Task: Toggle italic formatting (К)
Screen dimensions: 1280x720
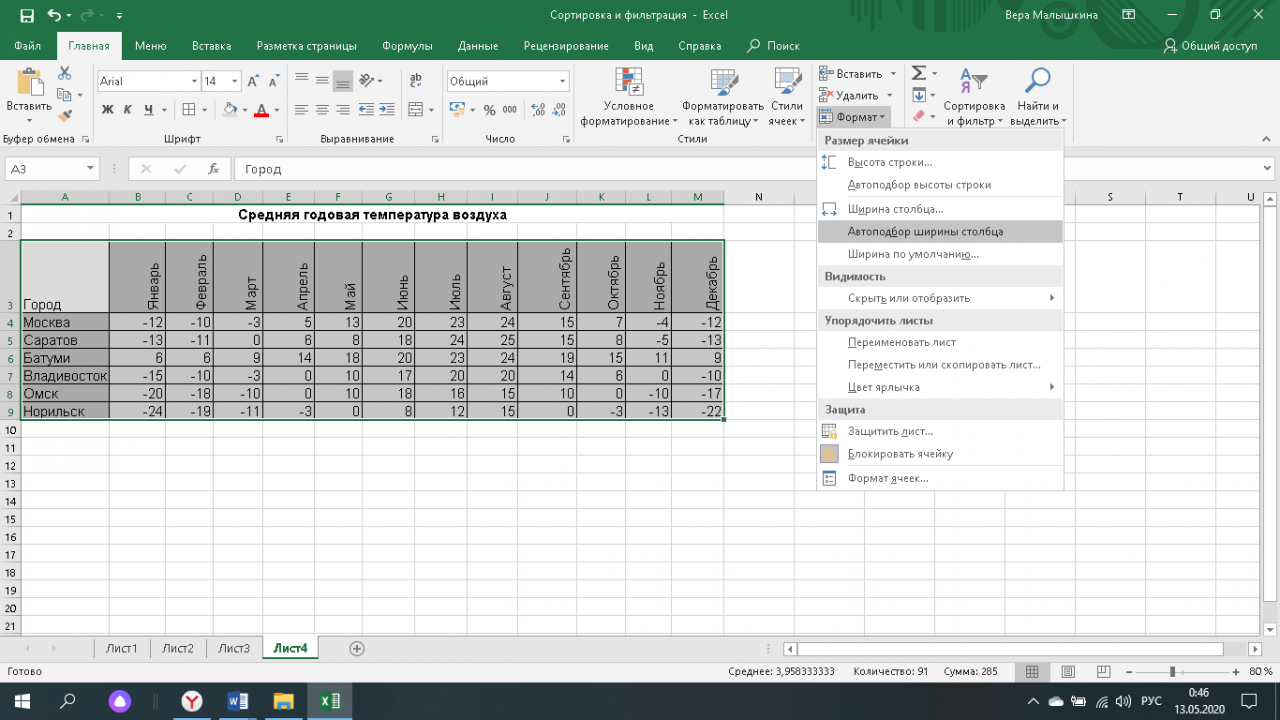Action: 128,110
